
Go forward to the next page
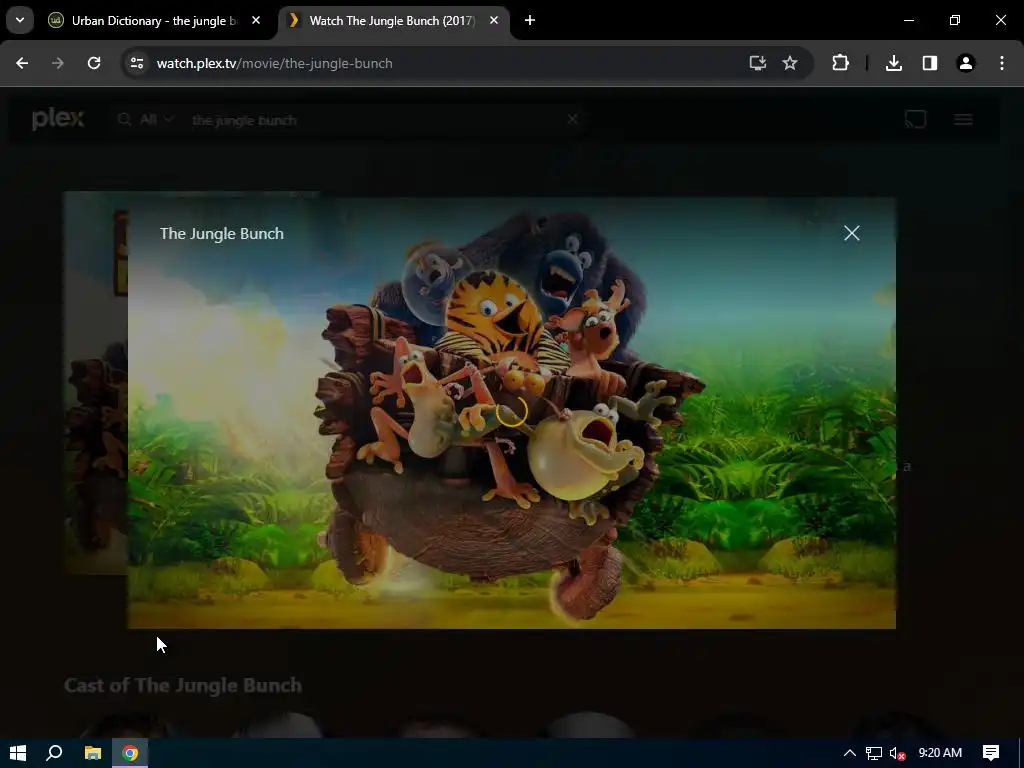tap(58, 63)
